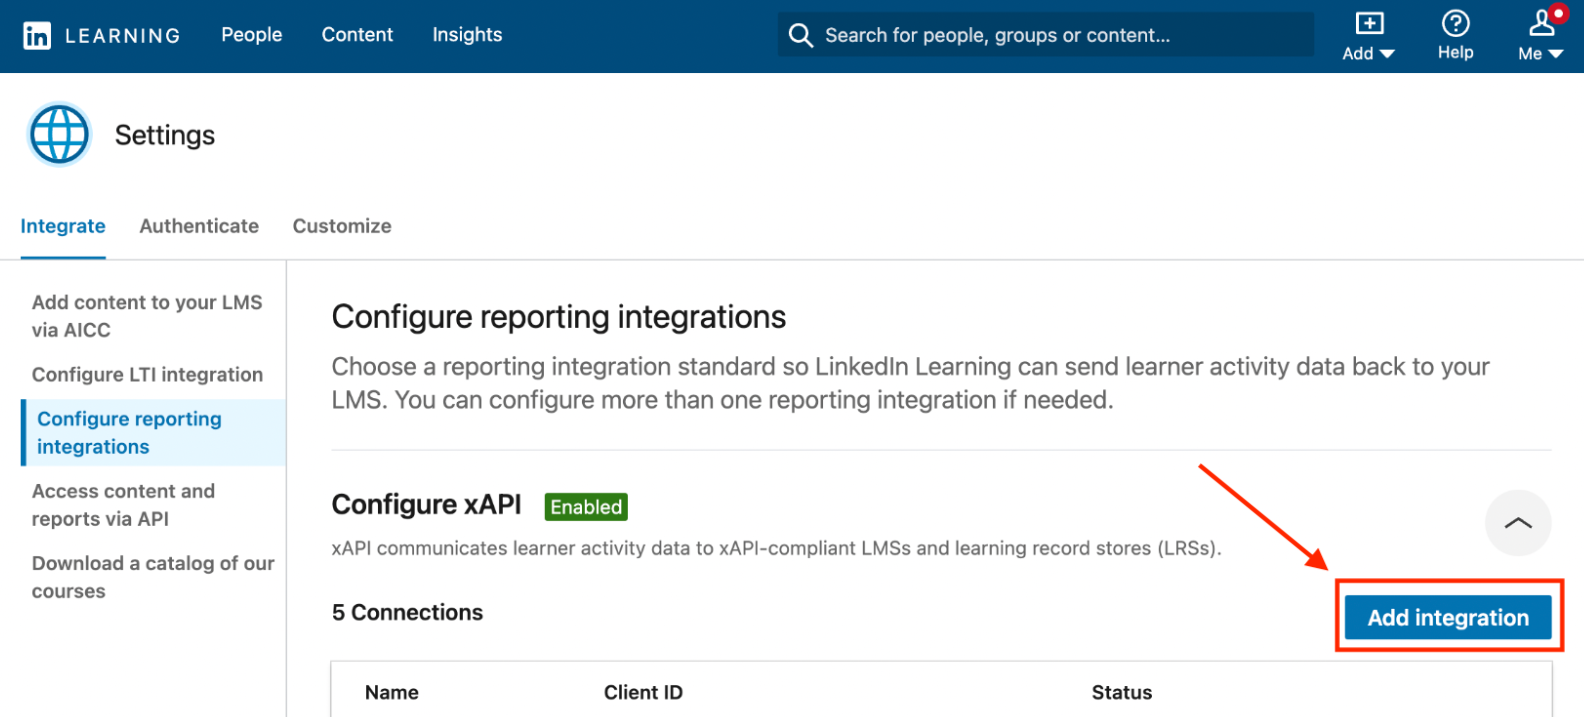Click the green Enabled badge
Image resolution: width=1584 pixels, height=717 pixels.
coord(586,507)
